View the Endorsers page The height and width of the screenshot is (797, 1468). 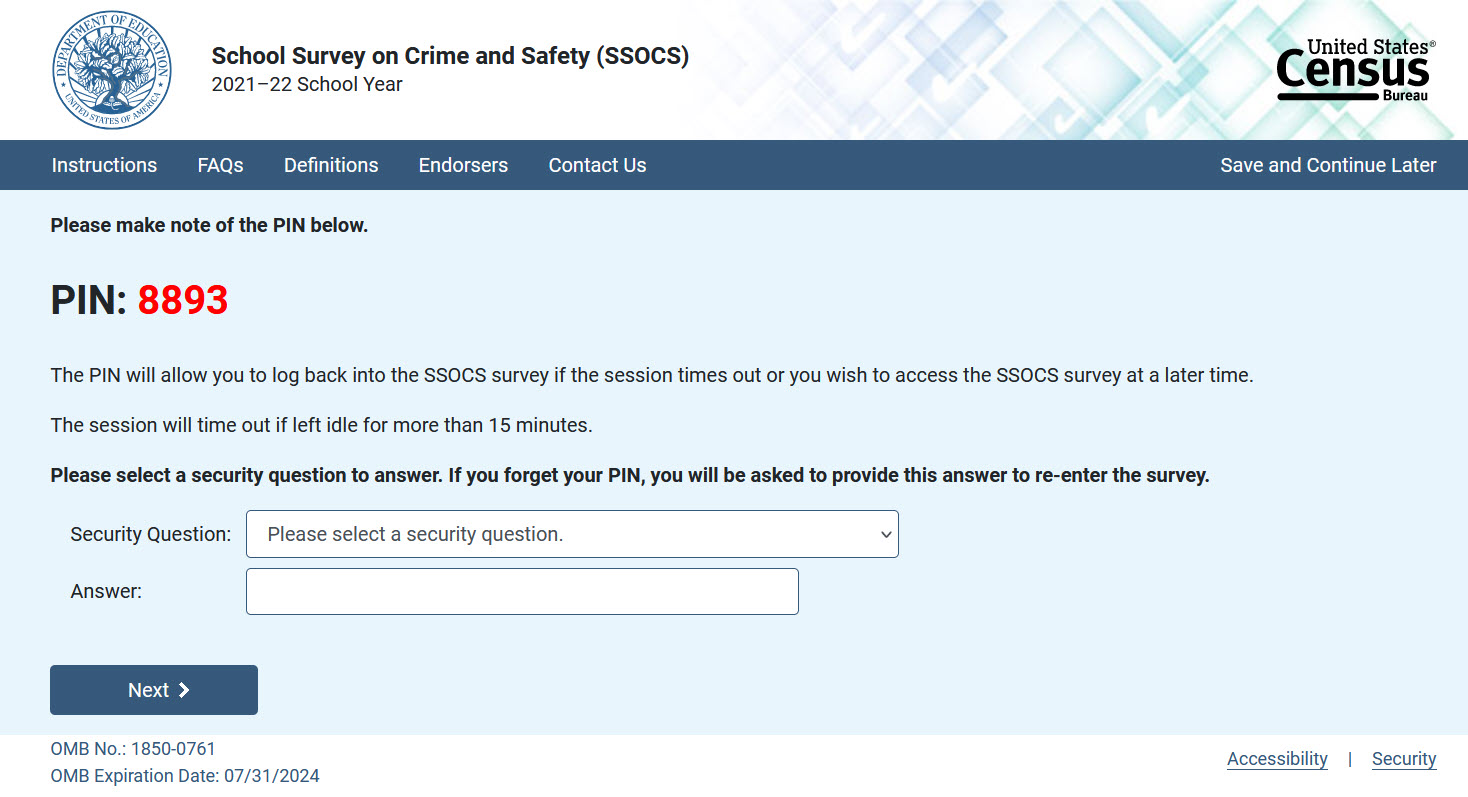point(463,165)
